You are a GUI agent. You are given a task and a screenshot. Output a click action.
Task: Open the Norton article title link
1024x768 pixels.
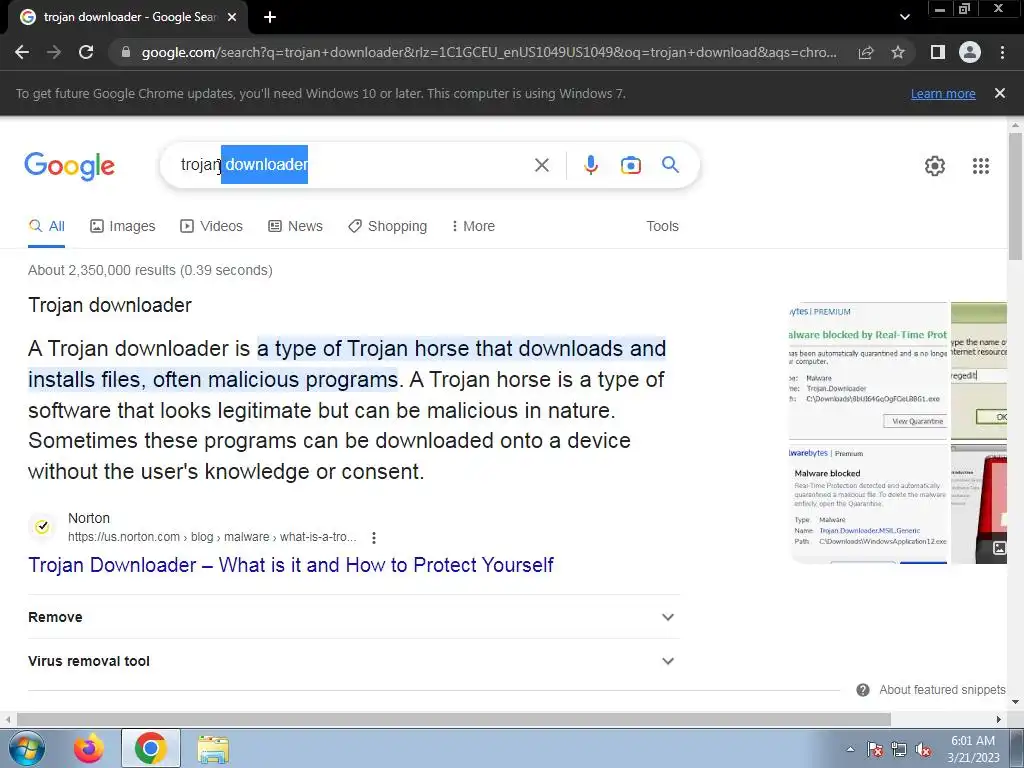tap(291, 565)
